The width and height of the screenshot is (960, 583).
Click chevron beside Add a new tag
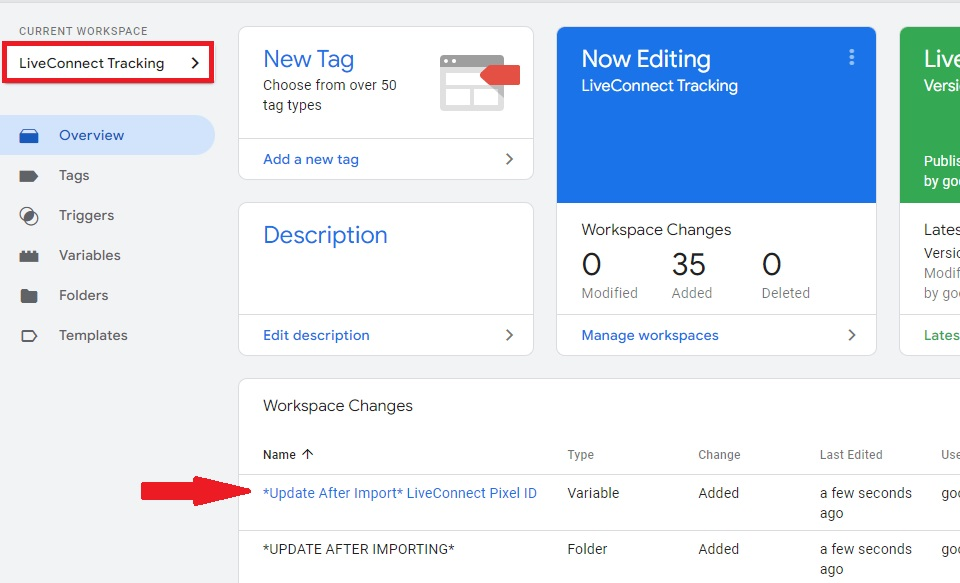point(509,159)
